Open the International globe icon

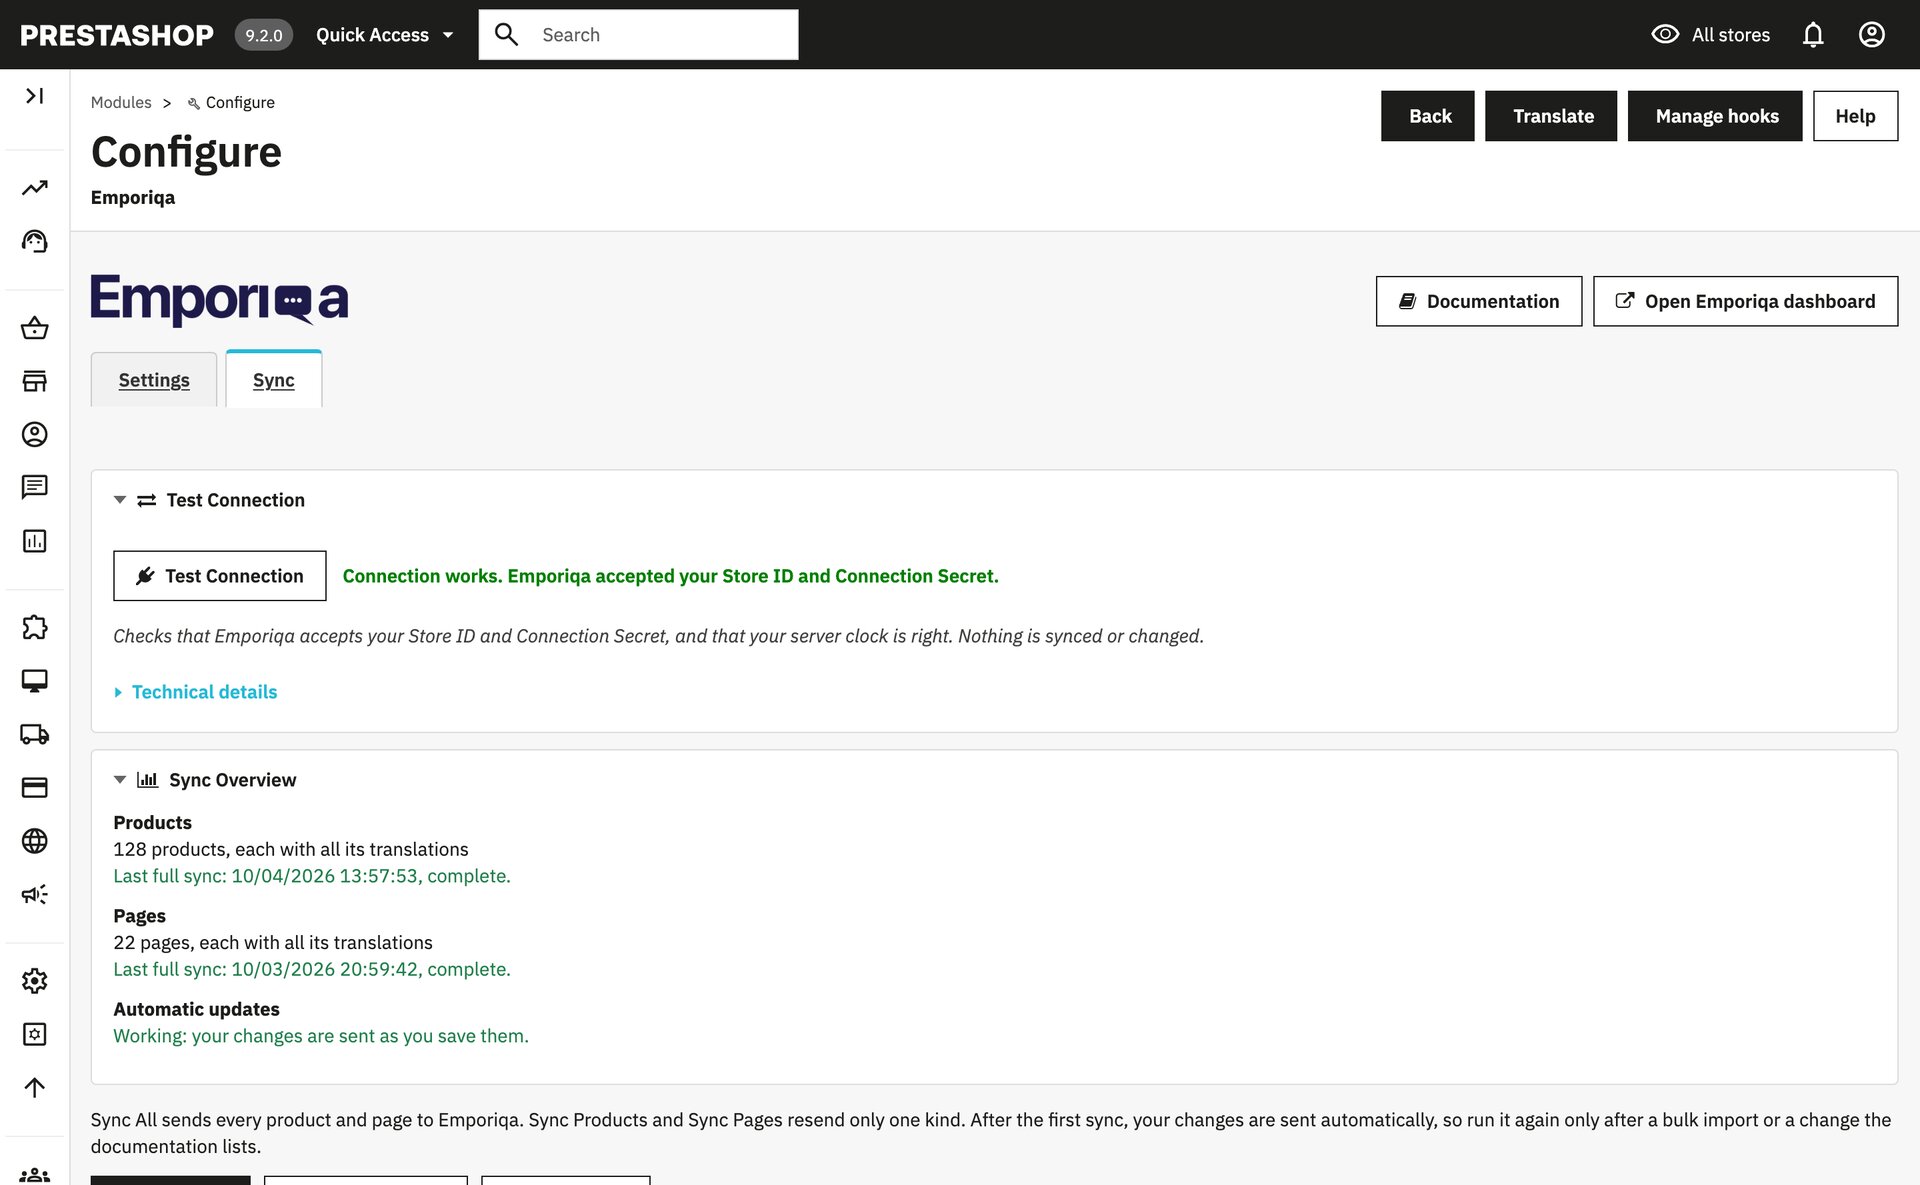point(35,841)
